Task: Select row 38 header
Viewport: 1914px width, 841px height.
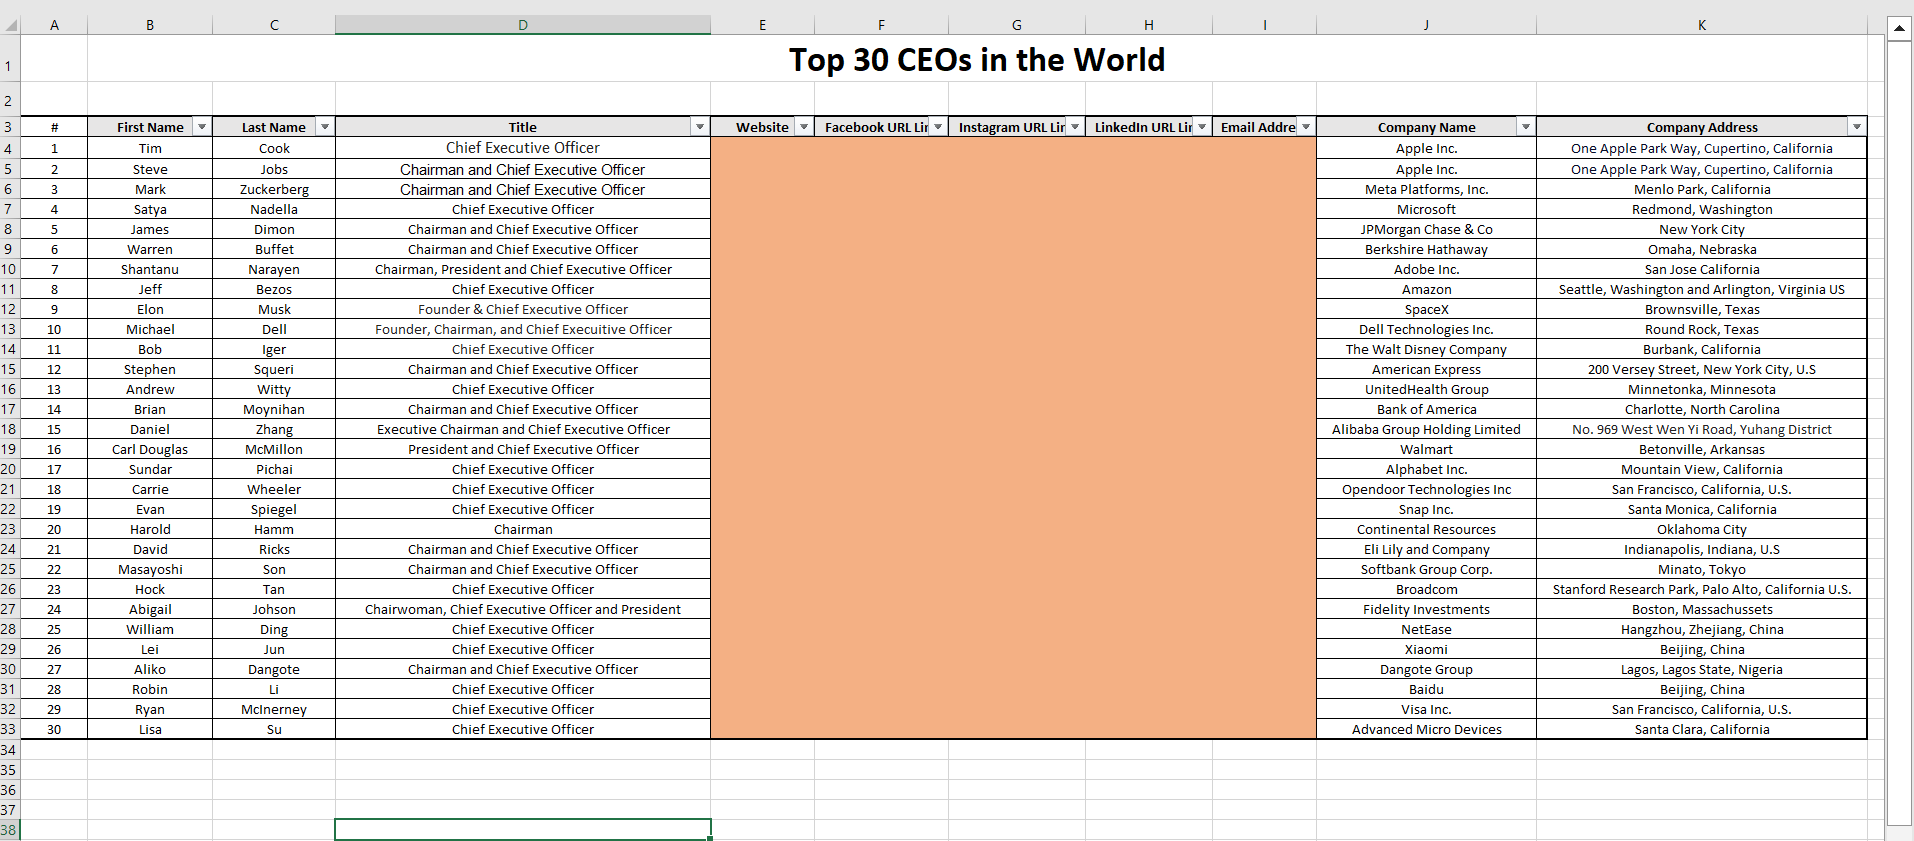Action: pos(9,830)
